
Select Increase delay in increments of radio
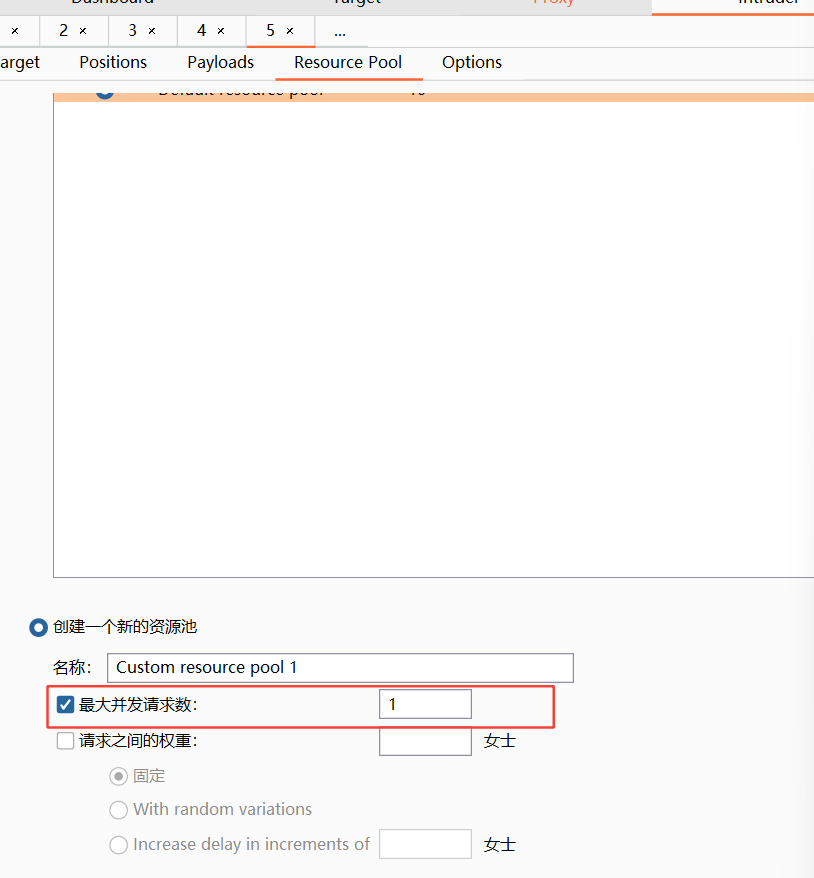(119, 844)
